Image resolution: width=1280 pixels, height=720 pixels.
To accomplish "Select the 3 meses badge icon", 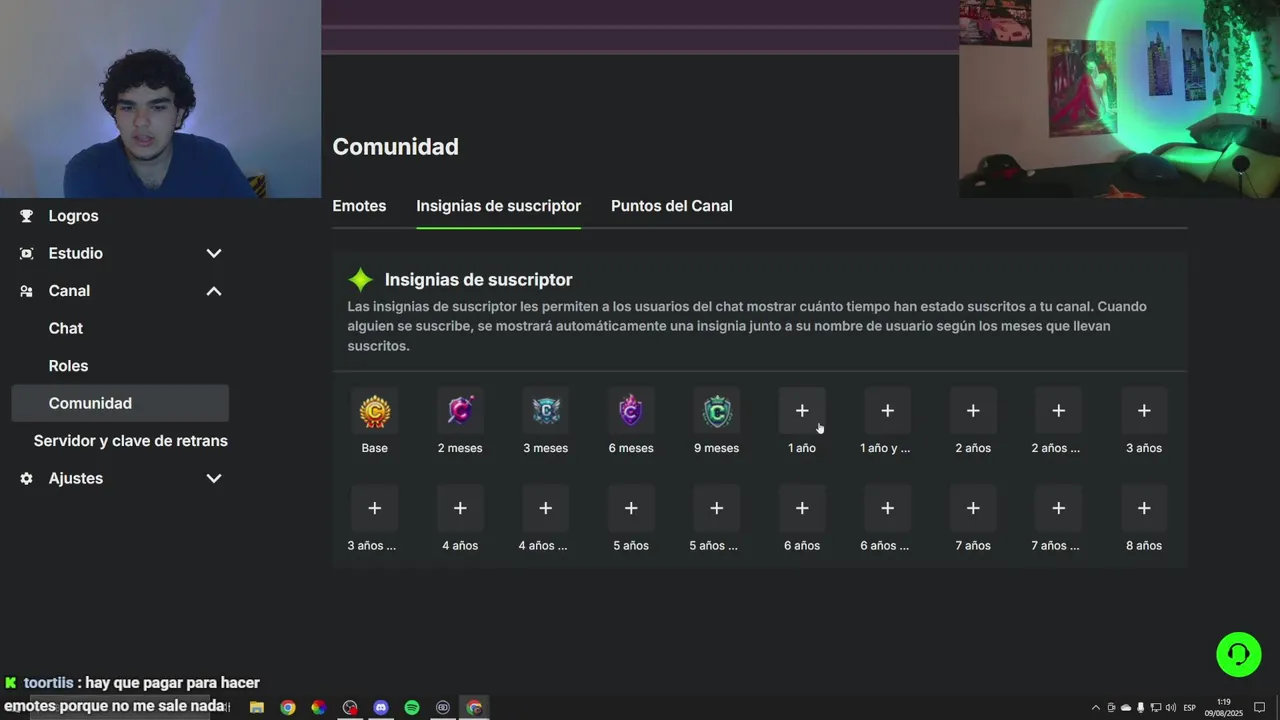I will click(x=546, y=411).
